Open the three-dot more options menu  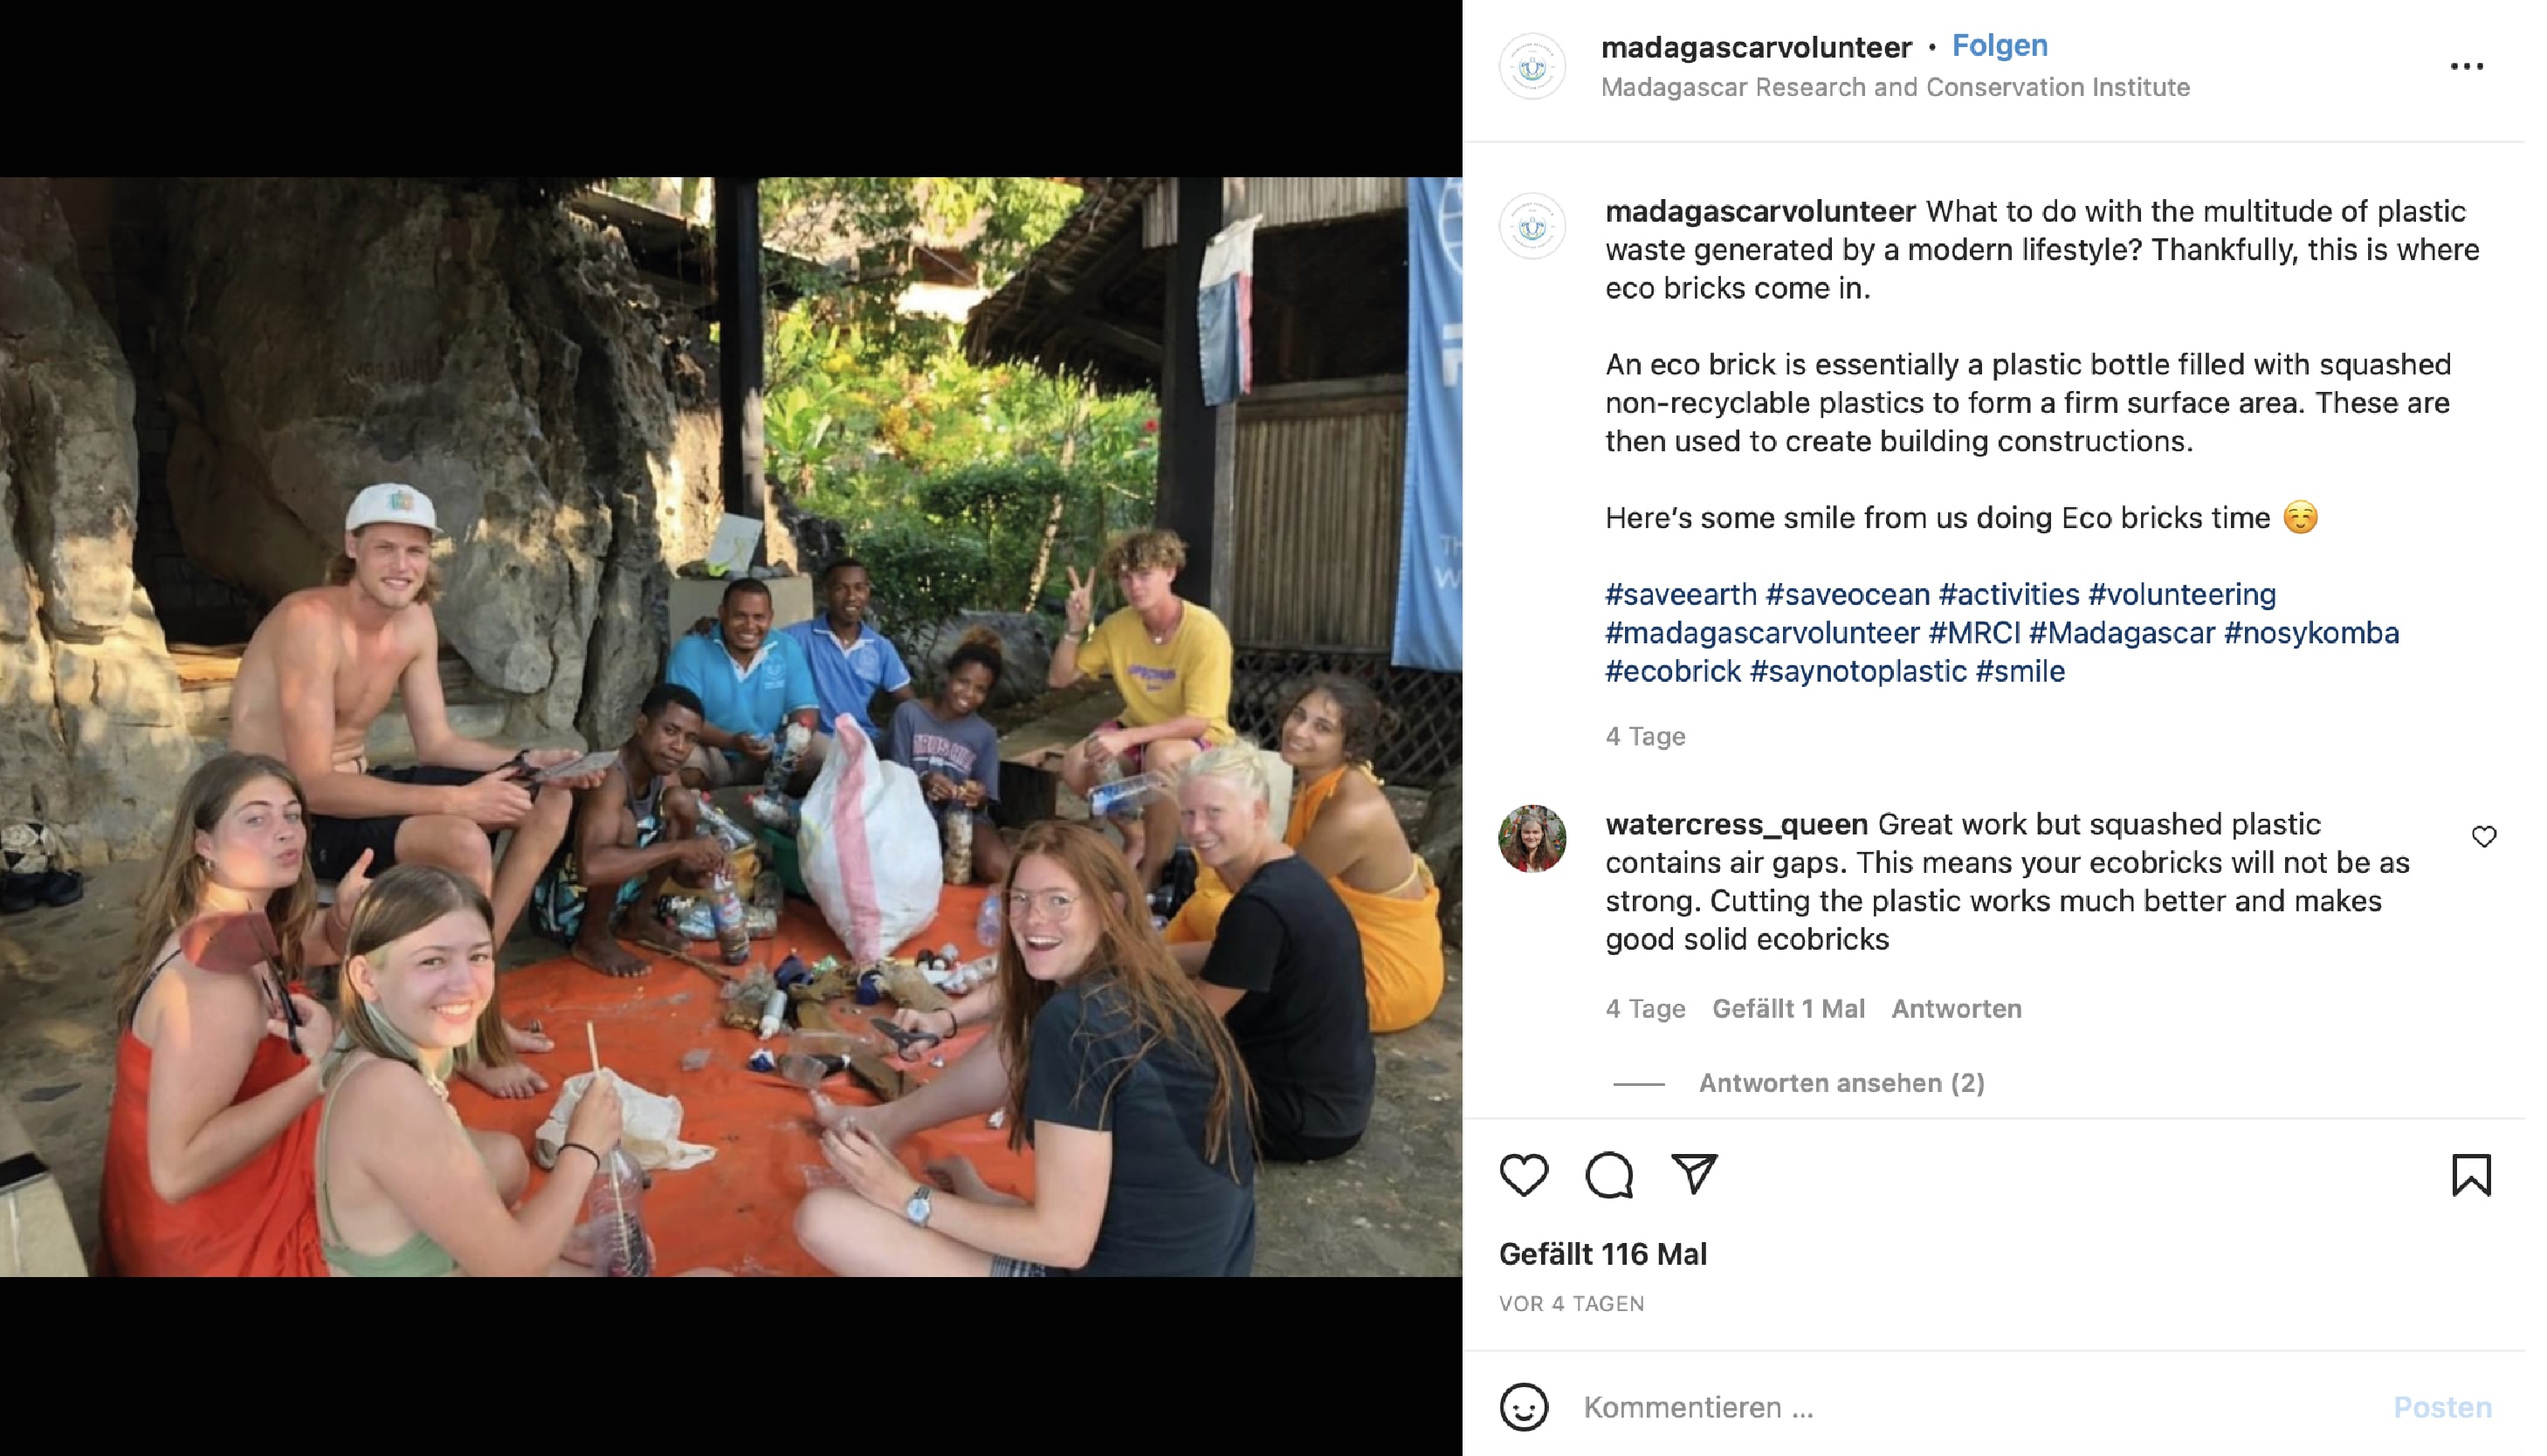2466,67
